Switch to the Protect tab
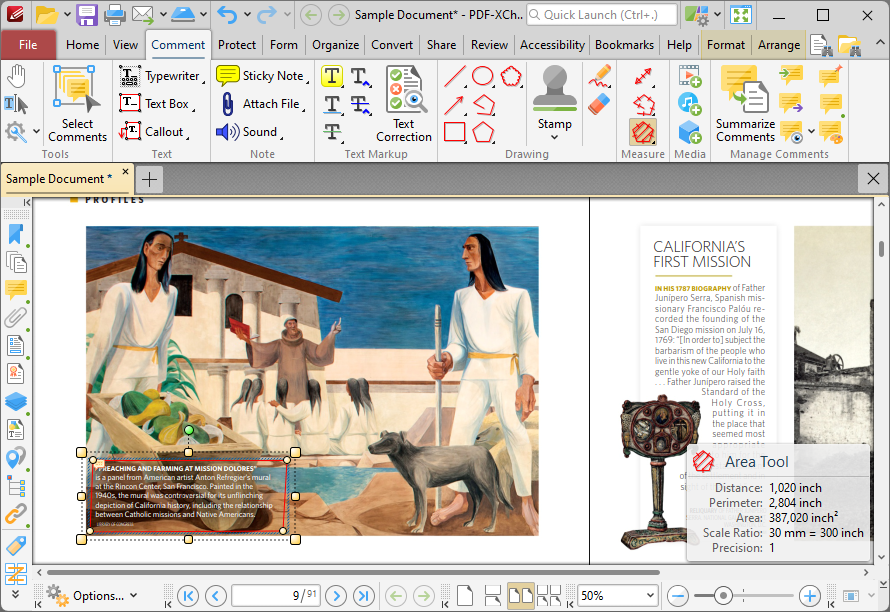The height and width of the screenshot is (612, 890). (x=237, y=45)
